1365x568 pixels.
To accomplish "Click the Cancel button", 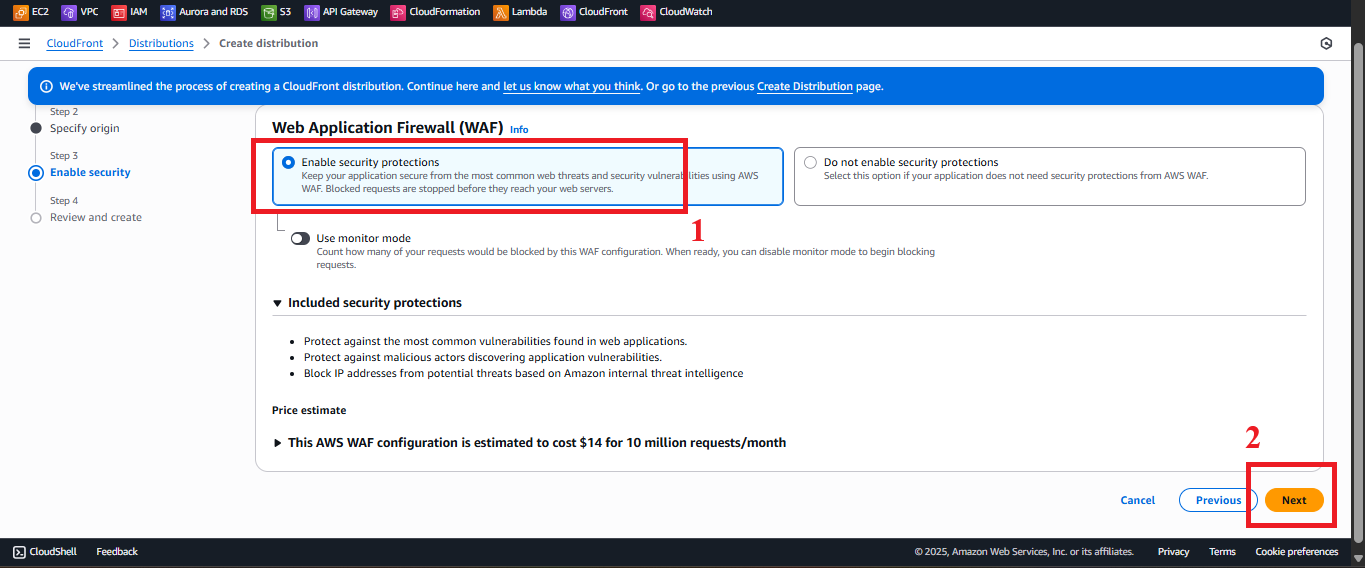I will tap(1138, 500).
